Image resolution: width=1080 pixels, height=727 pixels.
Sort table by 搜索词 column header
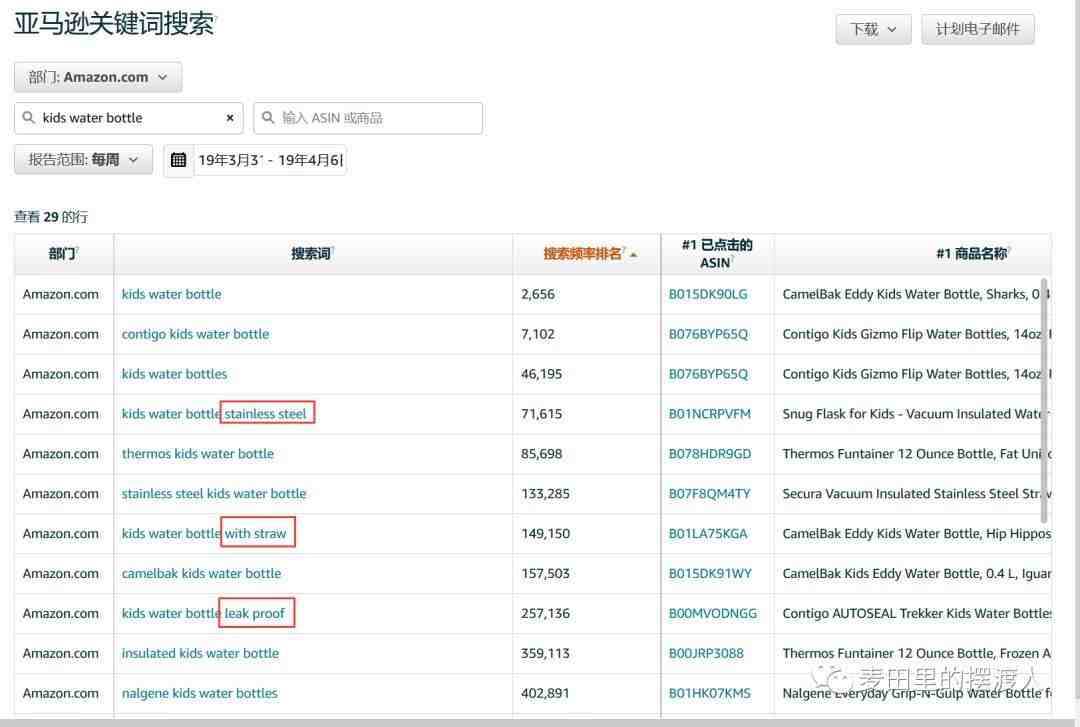[312, 254]
